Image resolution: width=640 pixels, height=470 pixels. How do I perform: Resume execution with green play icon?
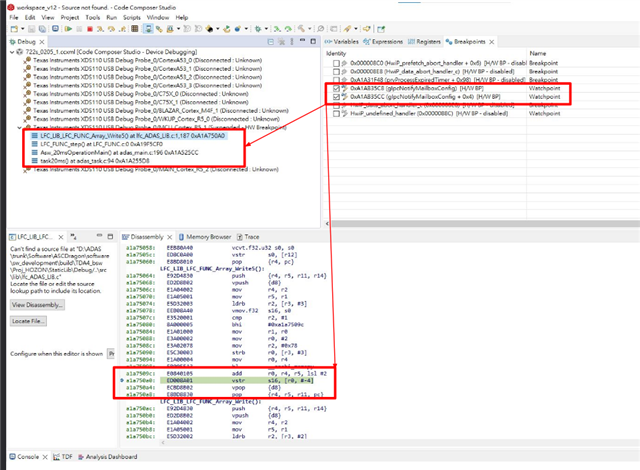pos(69,29)
